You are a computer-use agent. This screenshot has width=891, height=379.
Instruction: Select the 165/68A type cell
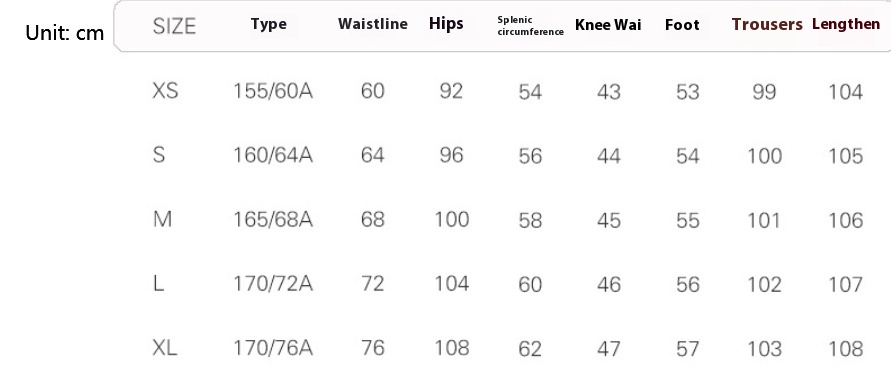click(273, 219)
